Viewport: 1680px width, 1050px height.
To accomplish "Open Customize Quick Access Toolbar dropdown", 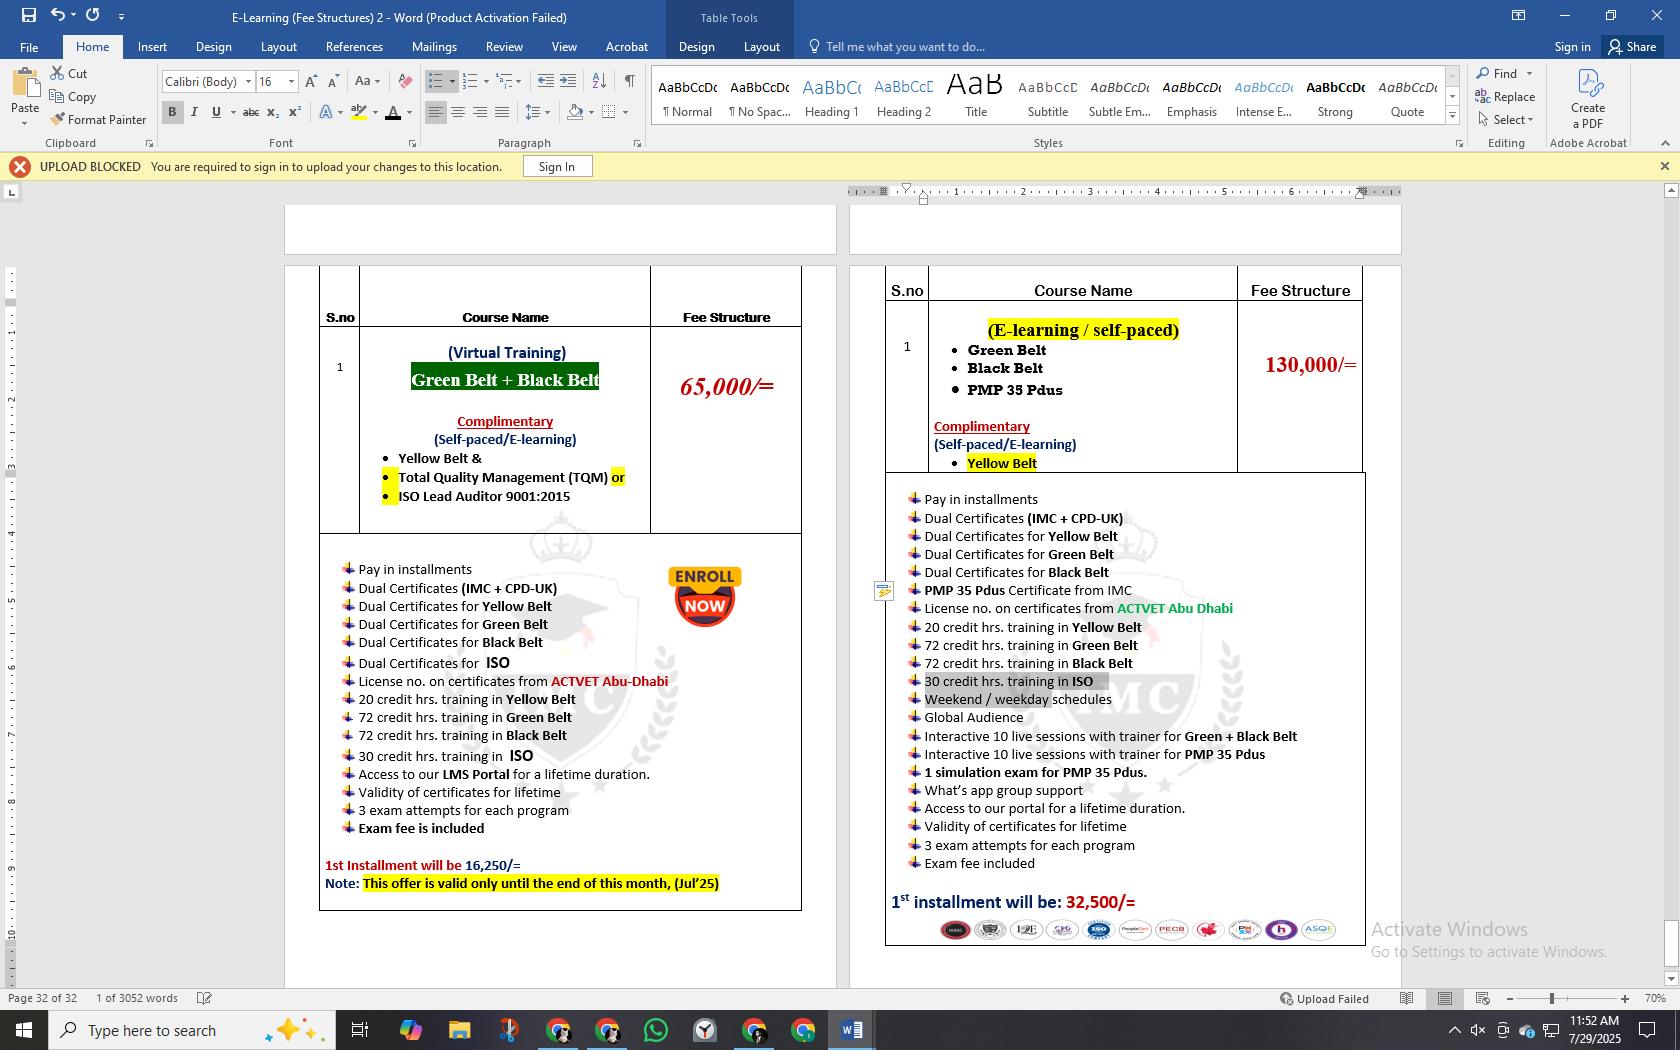I will (x=121, y=16).
